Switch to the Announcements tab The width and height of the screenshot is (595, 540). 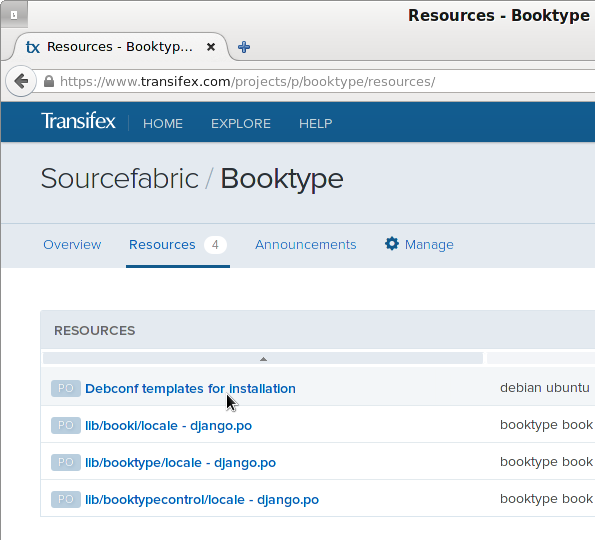(305, 245)
